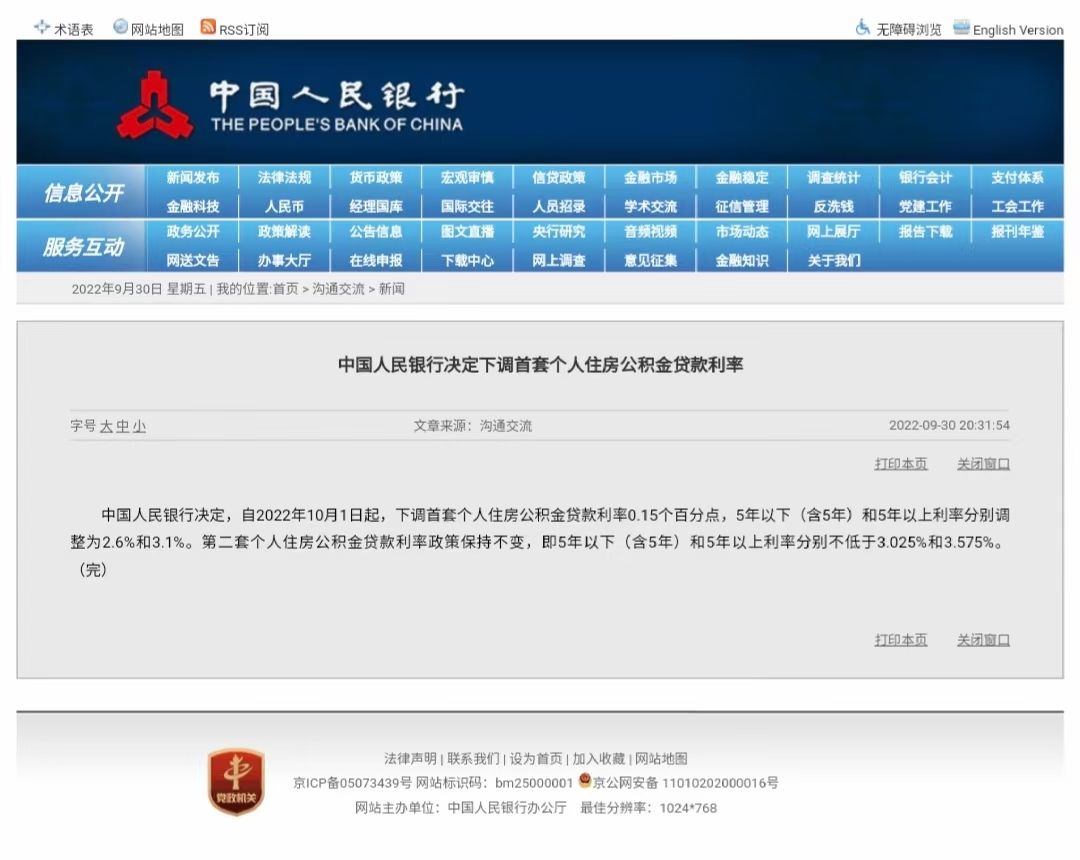Open the 反洗钱 menu item
Image resolution: width=1080 pixels, height=860 pixels.
(x=833, y=207)
